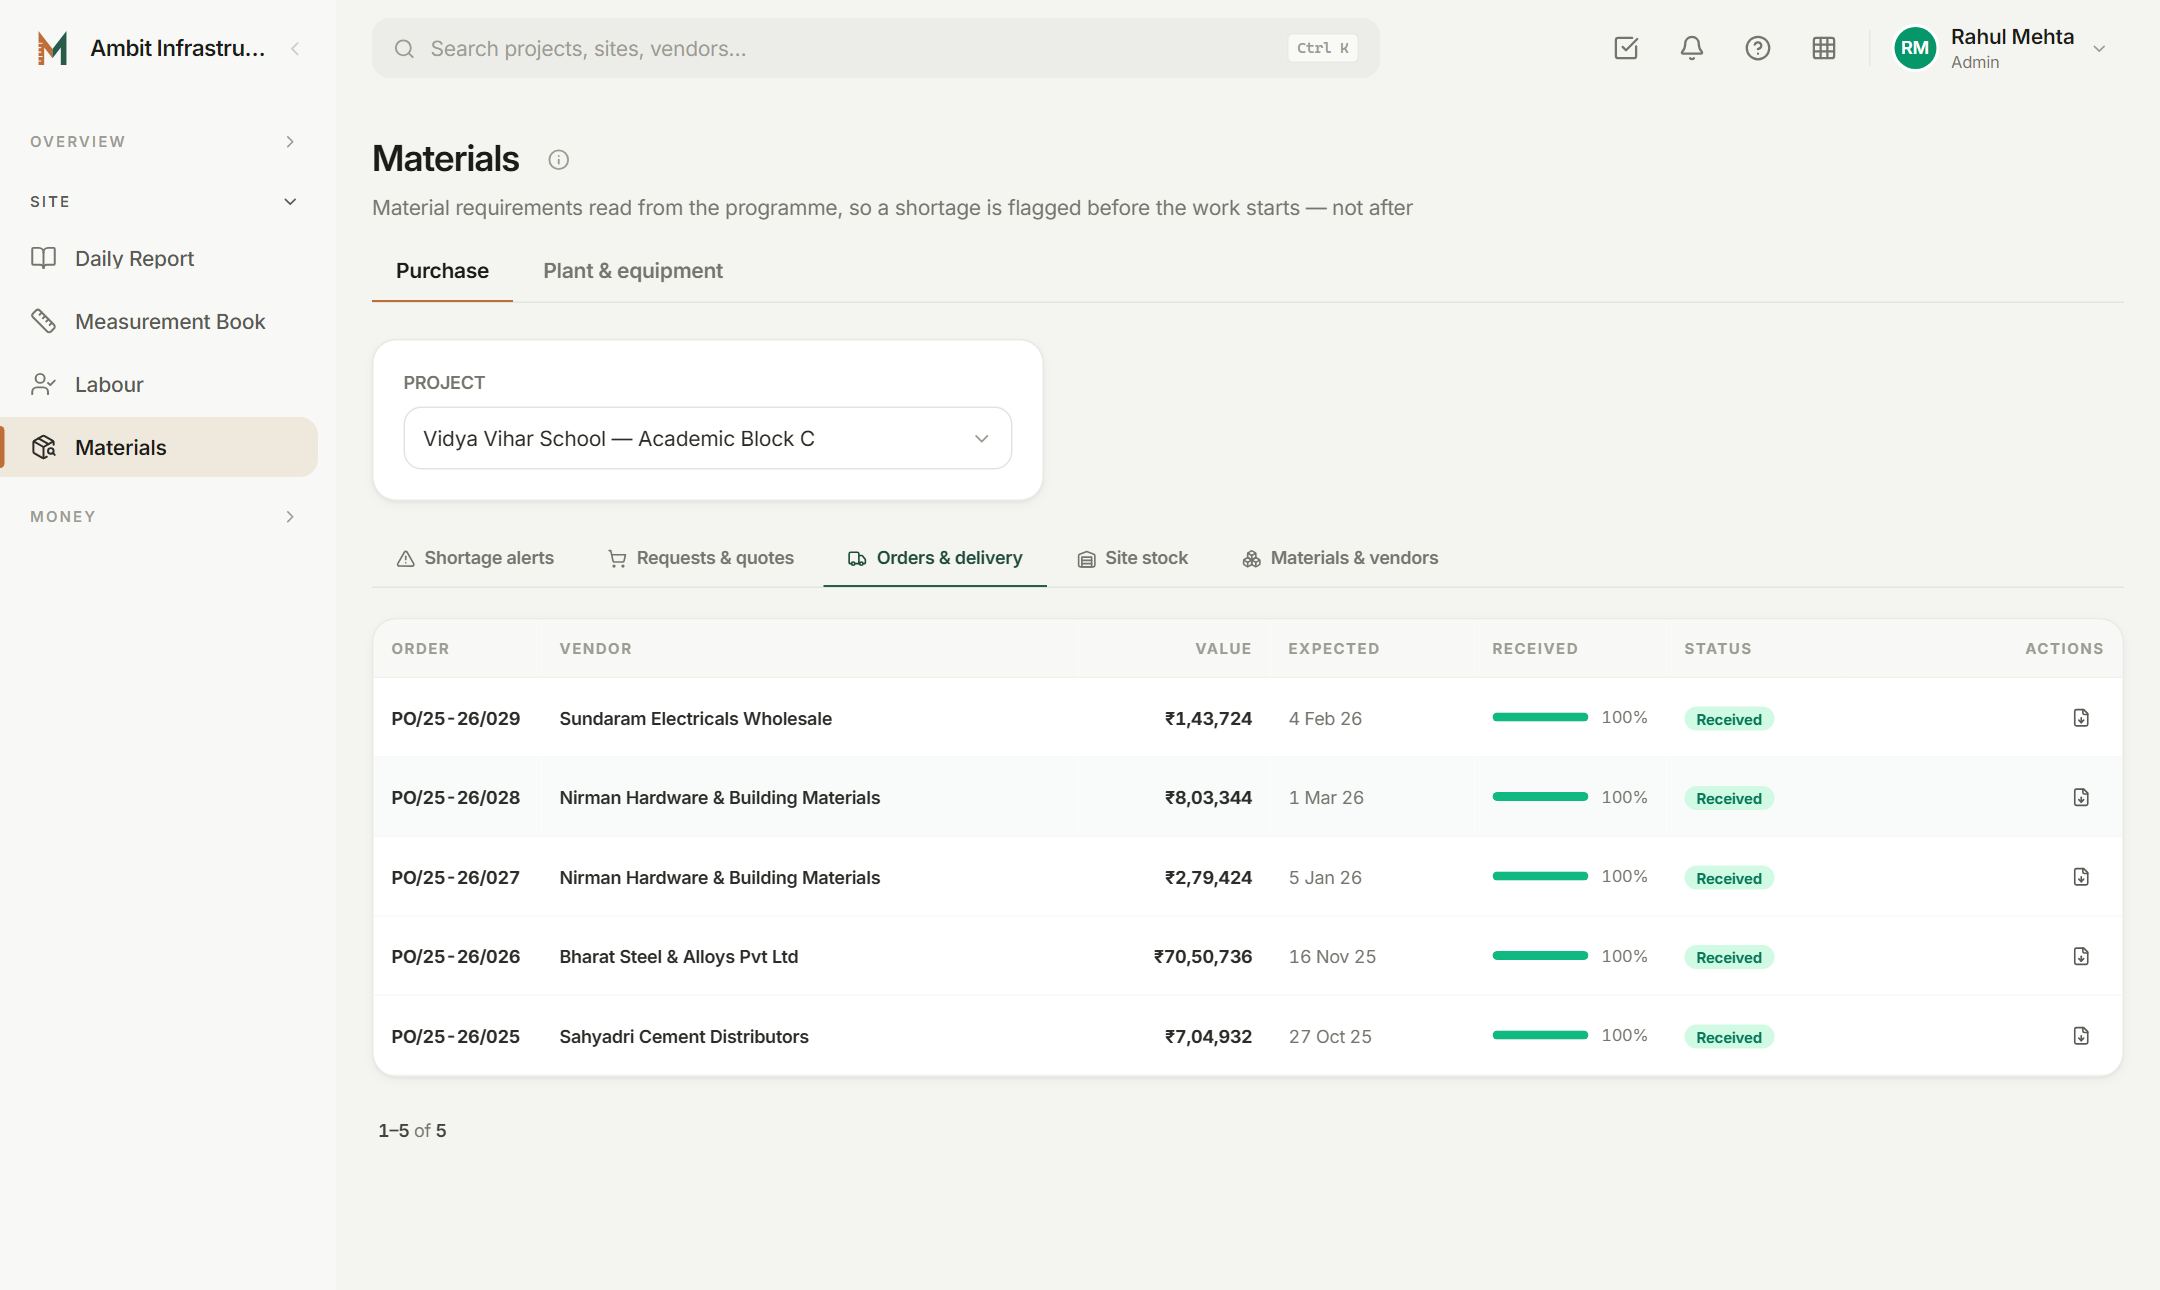Download document for PO/25-26/029
This screenshot has height=1290, width=2160.
click(x=2081, y=718)
